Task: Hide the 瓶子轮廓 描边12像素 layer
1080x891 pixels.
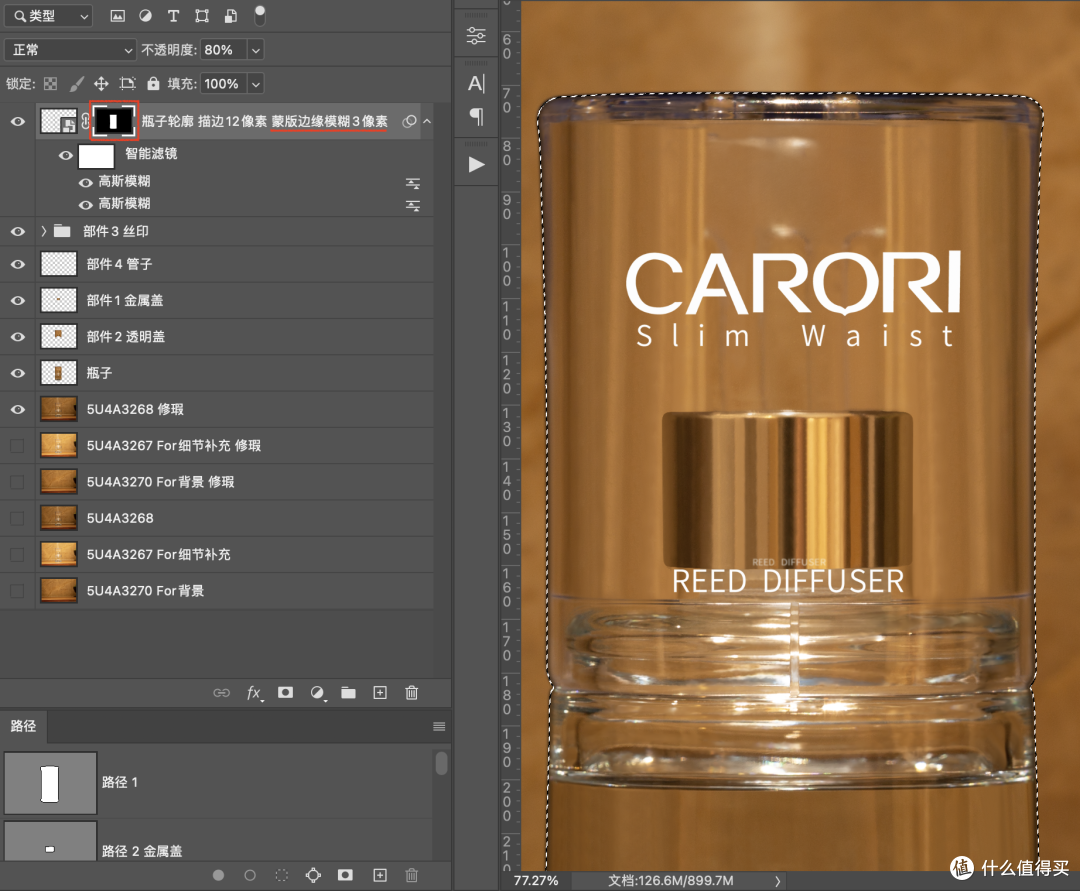Action: (18, 122)
